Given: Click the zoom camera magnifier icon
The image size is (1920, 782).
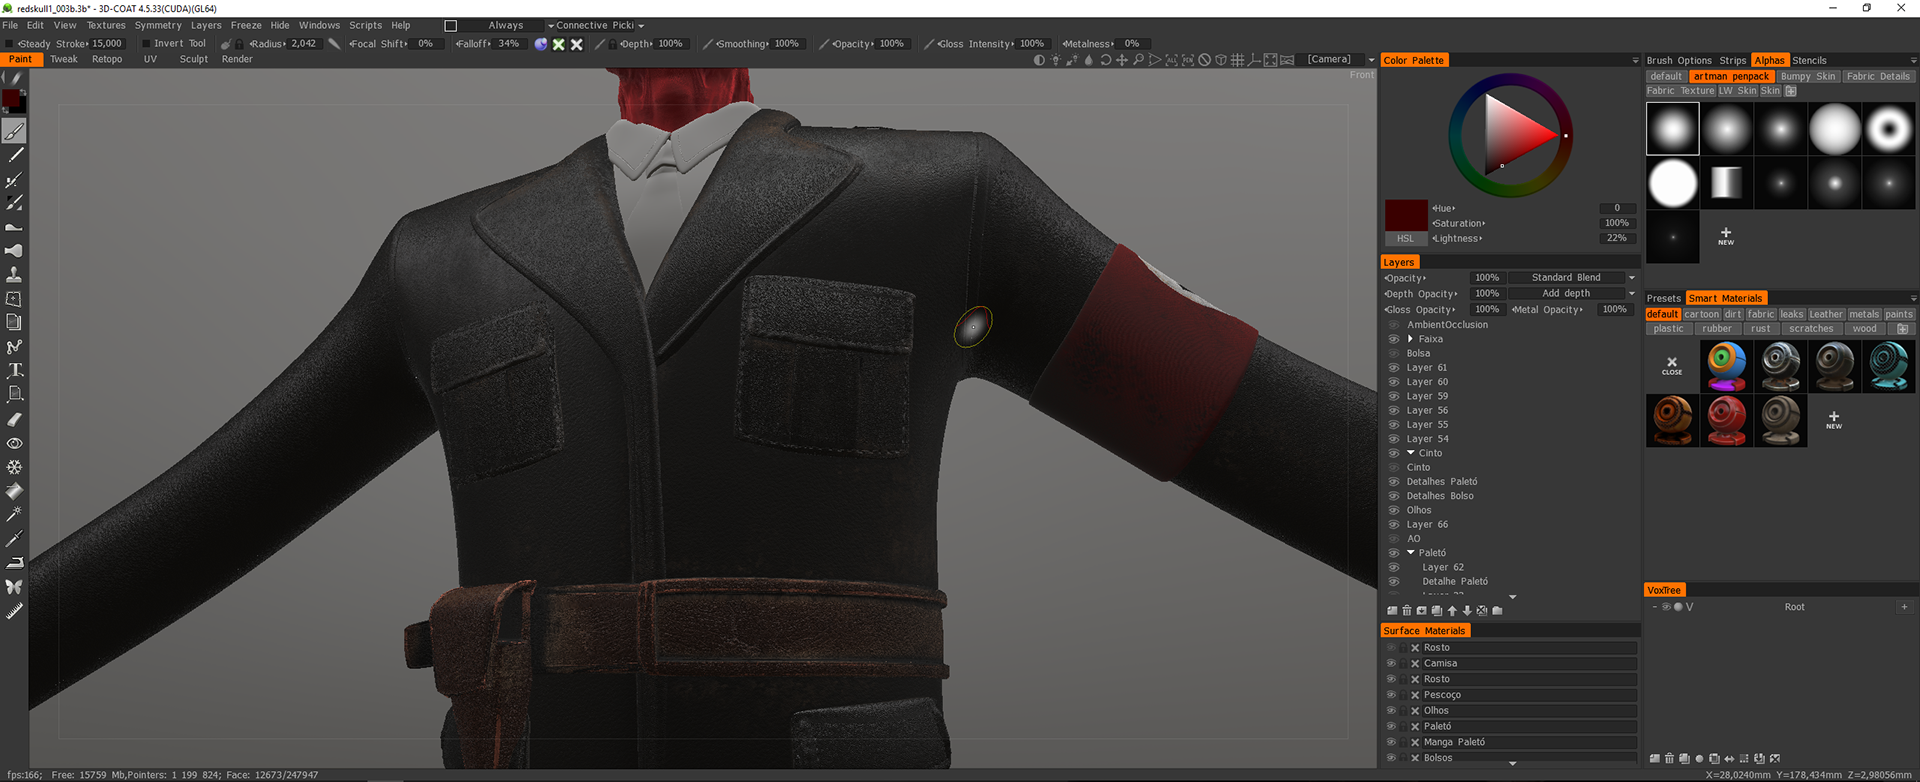Looking at the screenshot, I should [x=1138, y=60].
